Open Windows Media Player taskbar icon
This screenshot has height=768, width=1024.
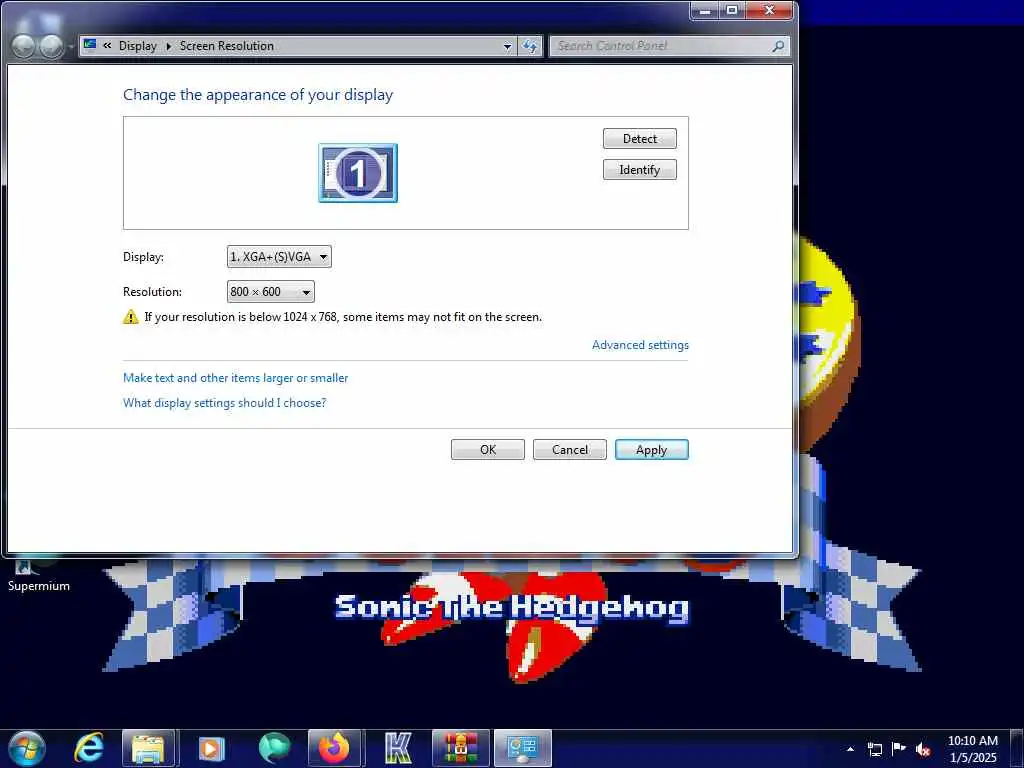click(210, 748)
